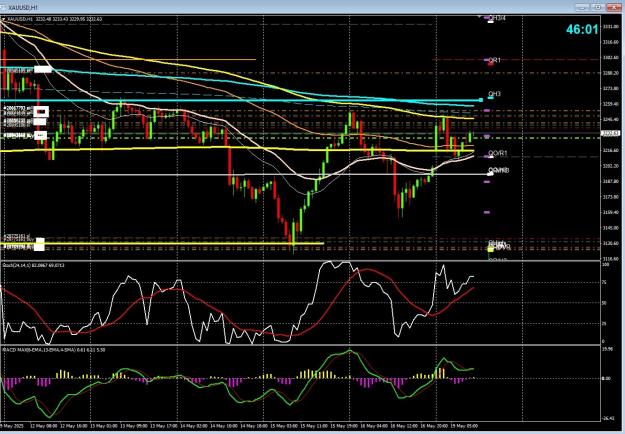
Task: Click the Stoch(24,14,1) indicator label
Action: [34, 265]
